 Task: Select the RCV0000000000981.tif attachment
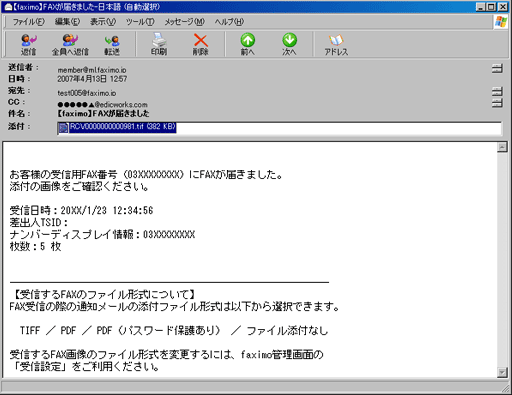point(117,128)
